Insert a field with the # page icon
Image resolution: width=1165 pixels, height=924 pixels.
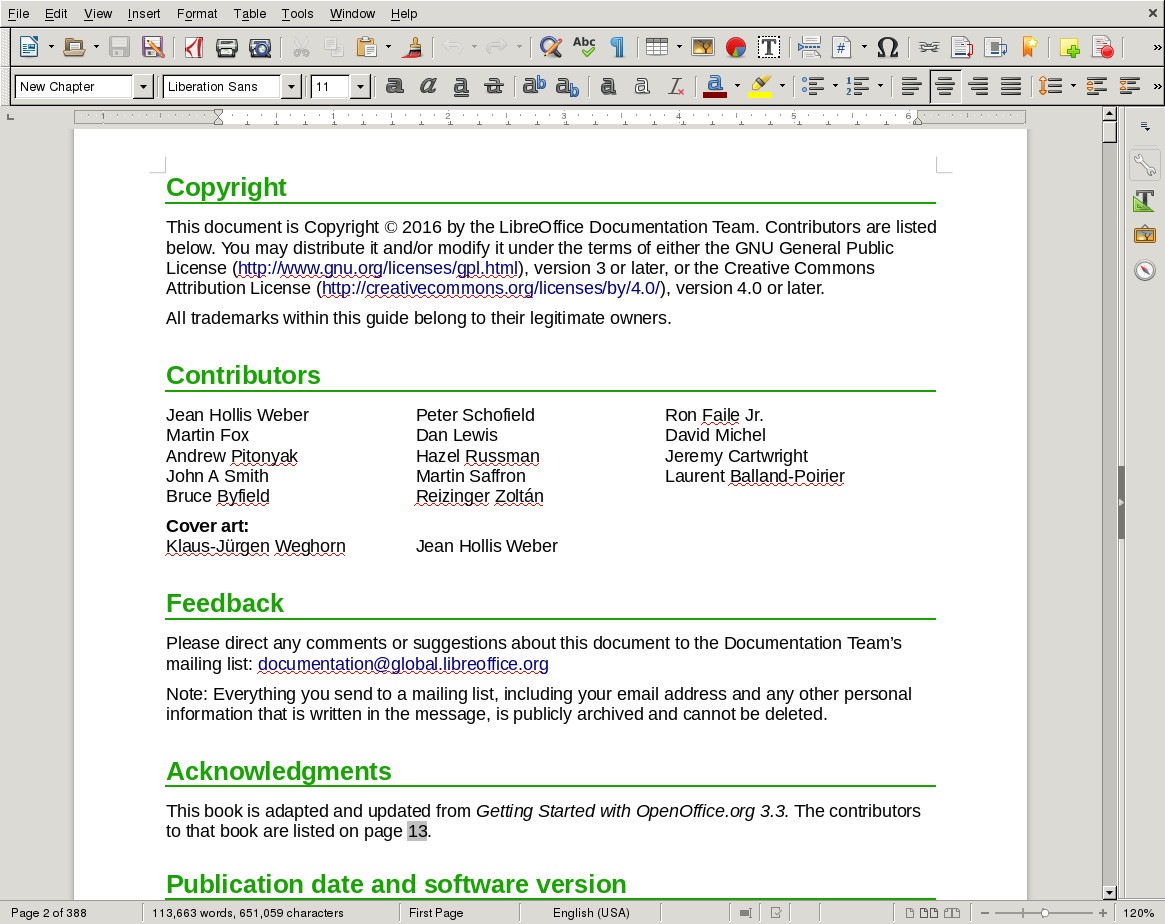(842, 47)
